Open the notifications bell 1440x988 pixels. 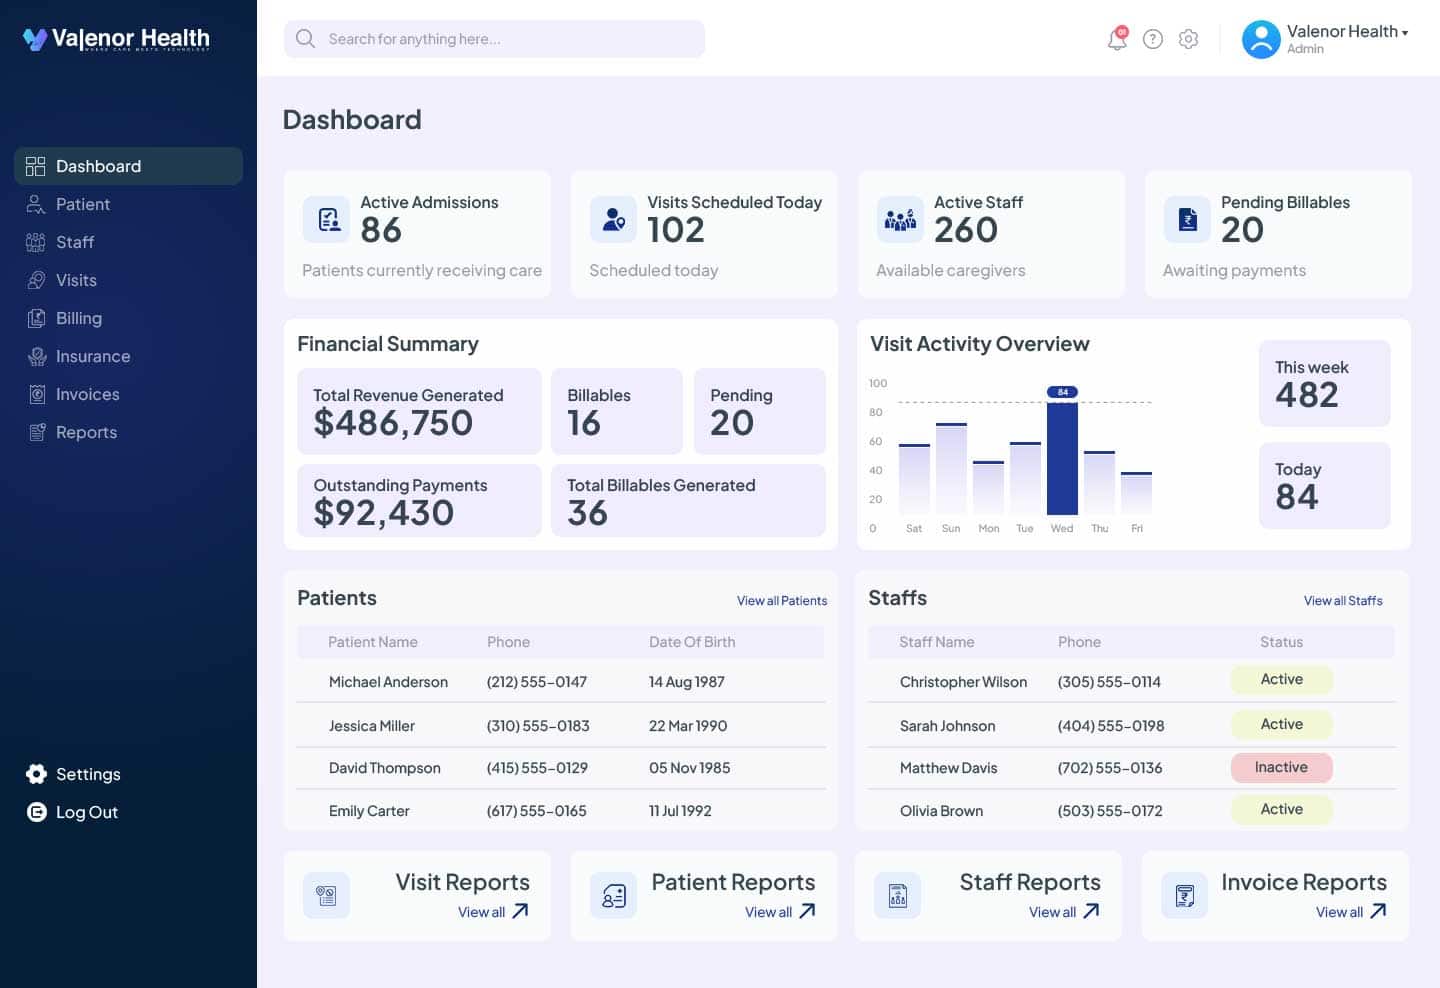[1117, 39]
